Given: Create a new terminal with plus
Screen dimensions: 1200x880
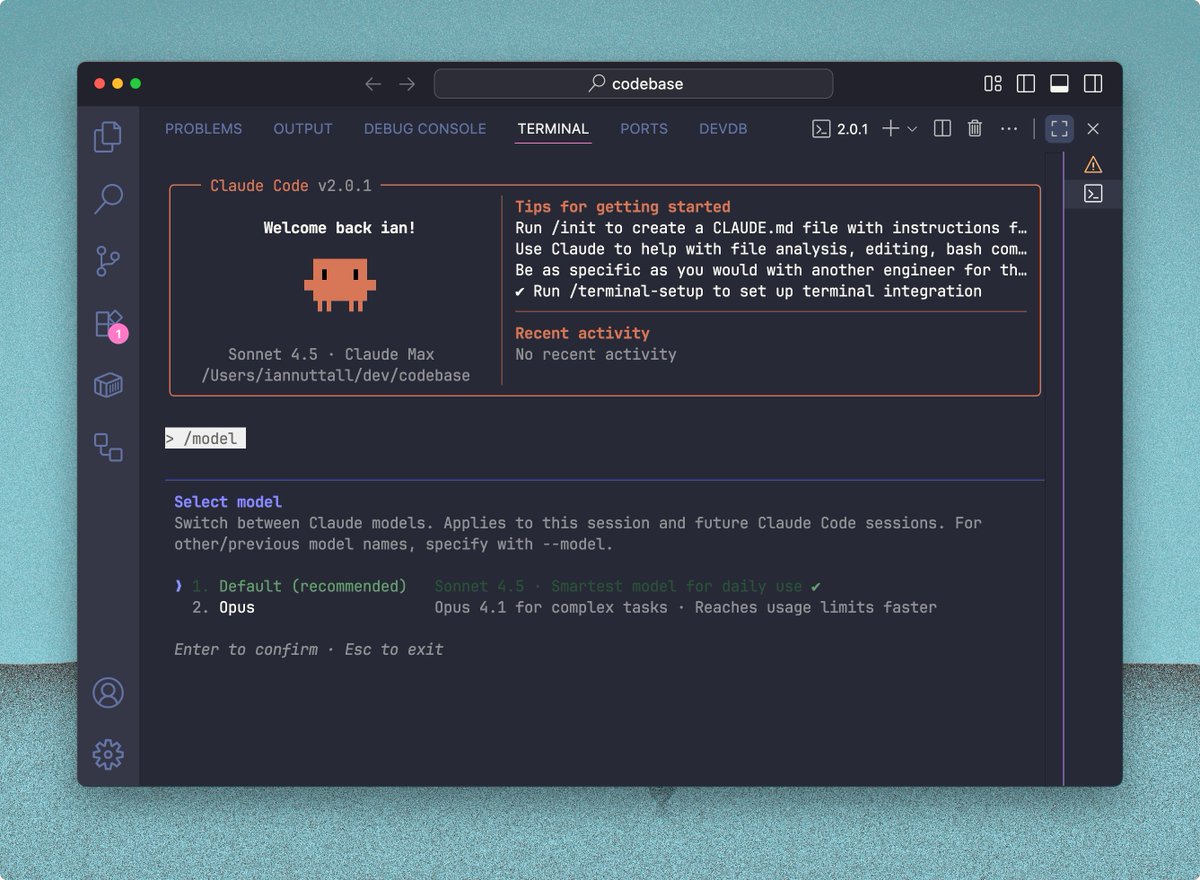Looking at the screenshot, I should [x=890, y=129].
